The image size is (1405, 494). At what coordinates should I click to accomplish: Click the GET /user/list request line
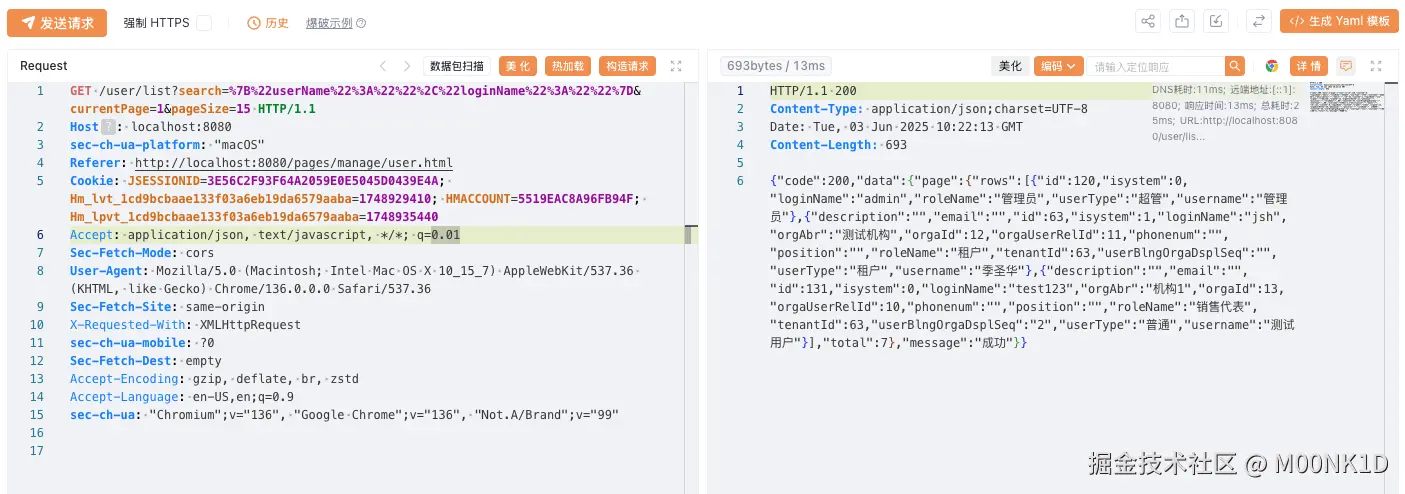click(x=355, y=100)
